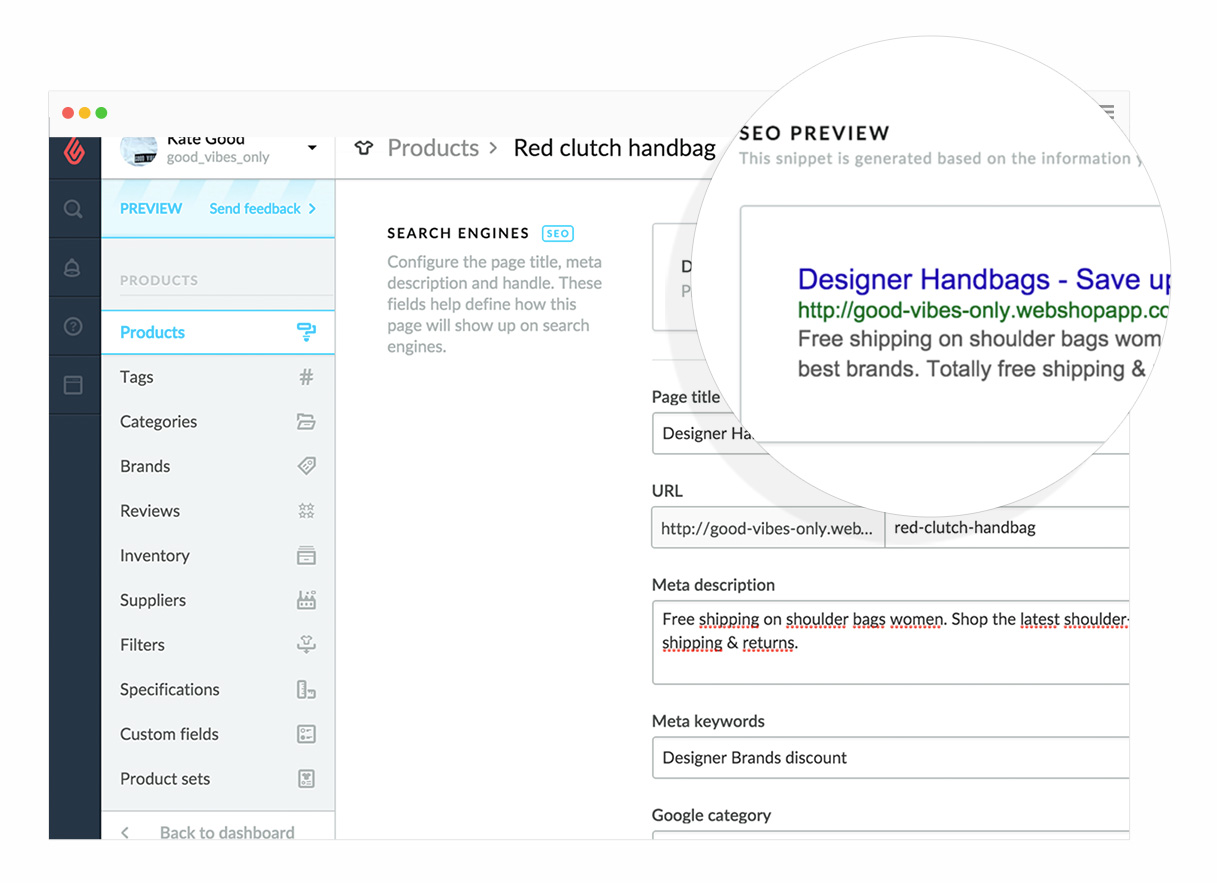Click the Products breadcrumb link
The image size is (1217, 883).
tap(433, 148)
